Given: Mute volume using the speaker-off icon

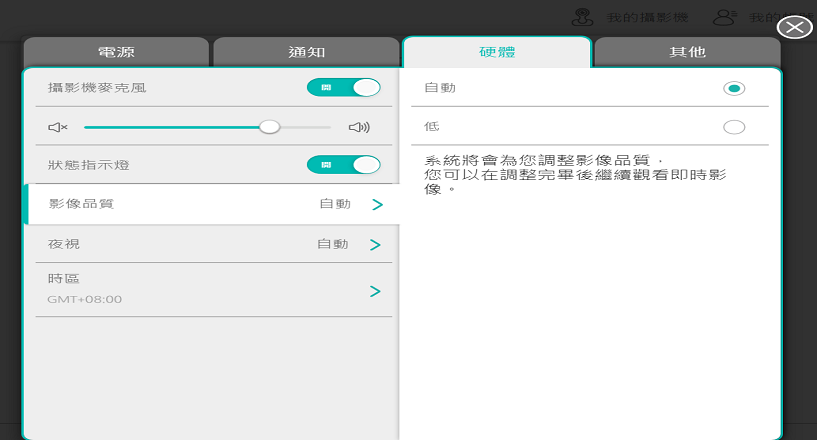Looking at the screenshot, I should pos(58,127).
